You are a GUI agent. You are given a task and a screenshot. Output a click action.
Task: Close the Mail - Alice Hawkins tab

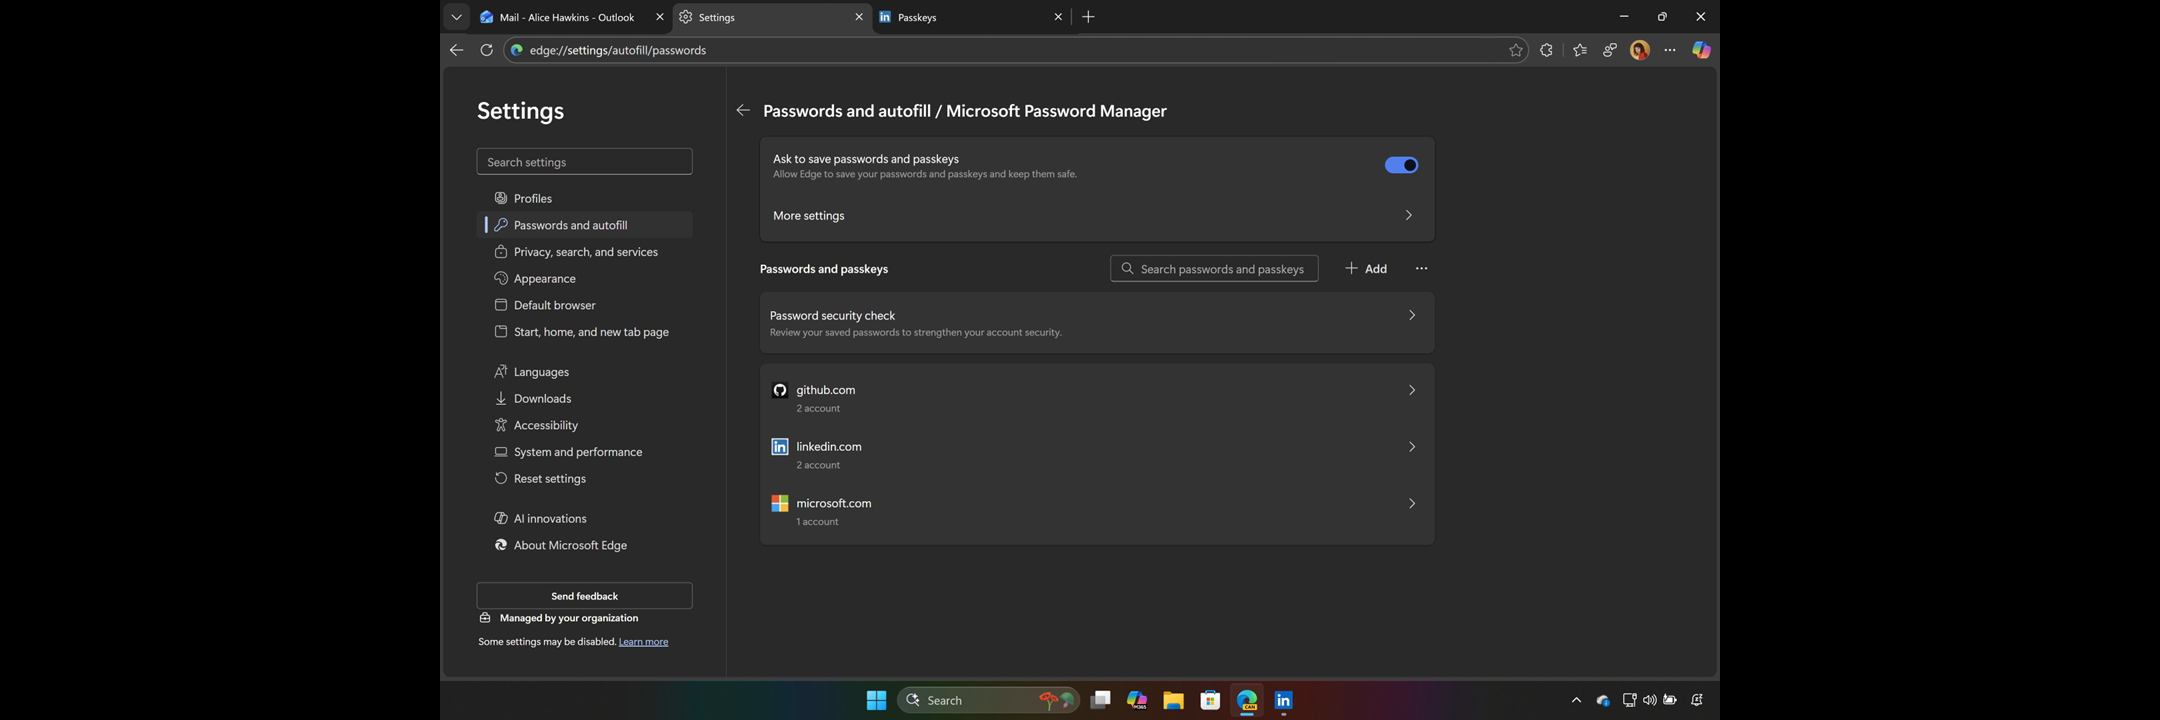tap(659, 17)
